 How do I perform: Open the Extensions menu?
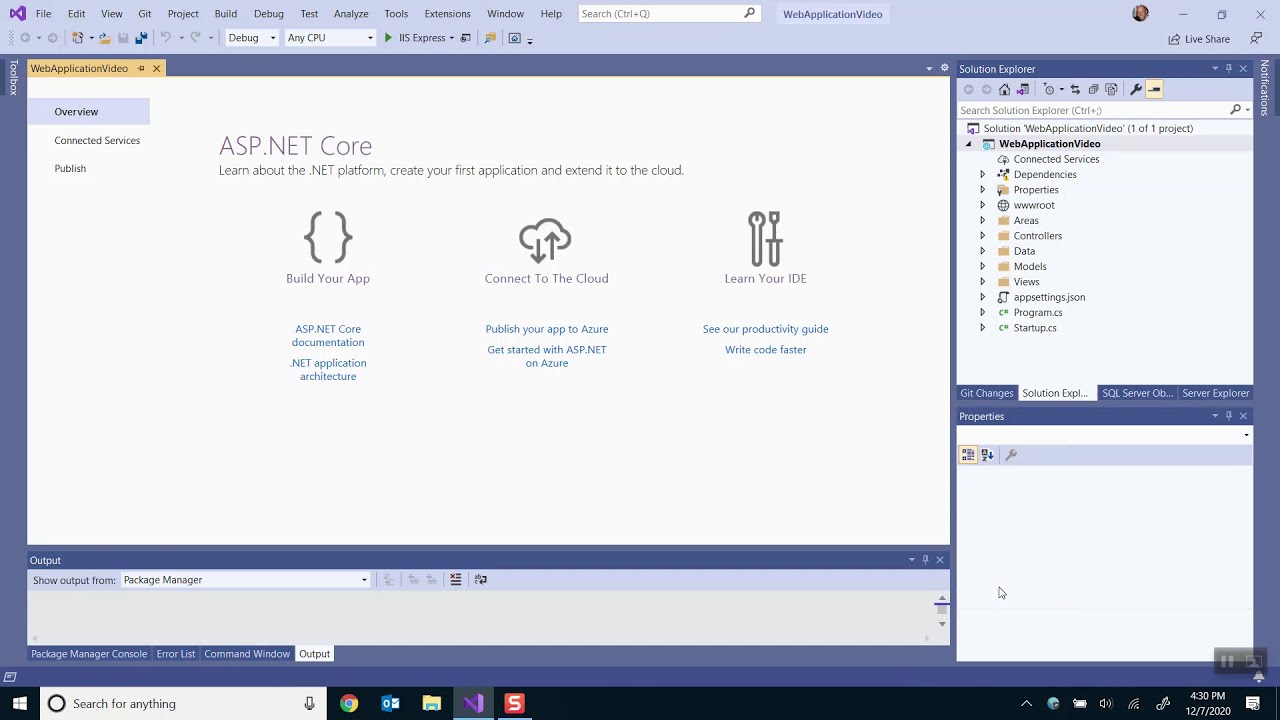click(447, 14)
